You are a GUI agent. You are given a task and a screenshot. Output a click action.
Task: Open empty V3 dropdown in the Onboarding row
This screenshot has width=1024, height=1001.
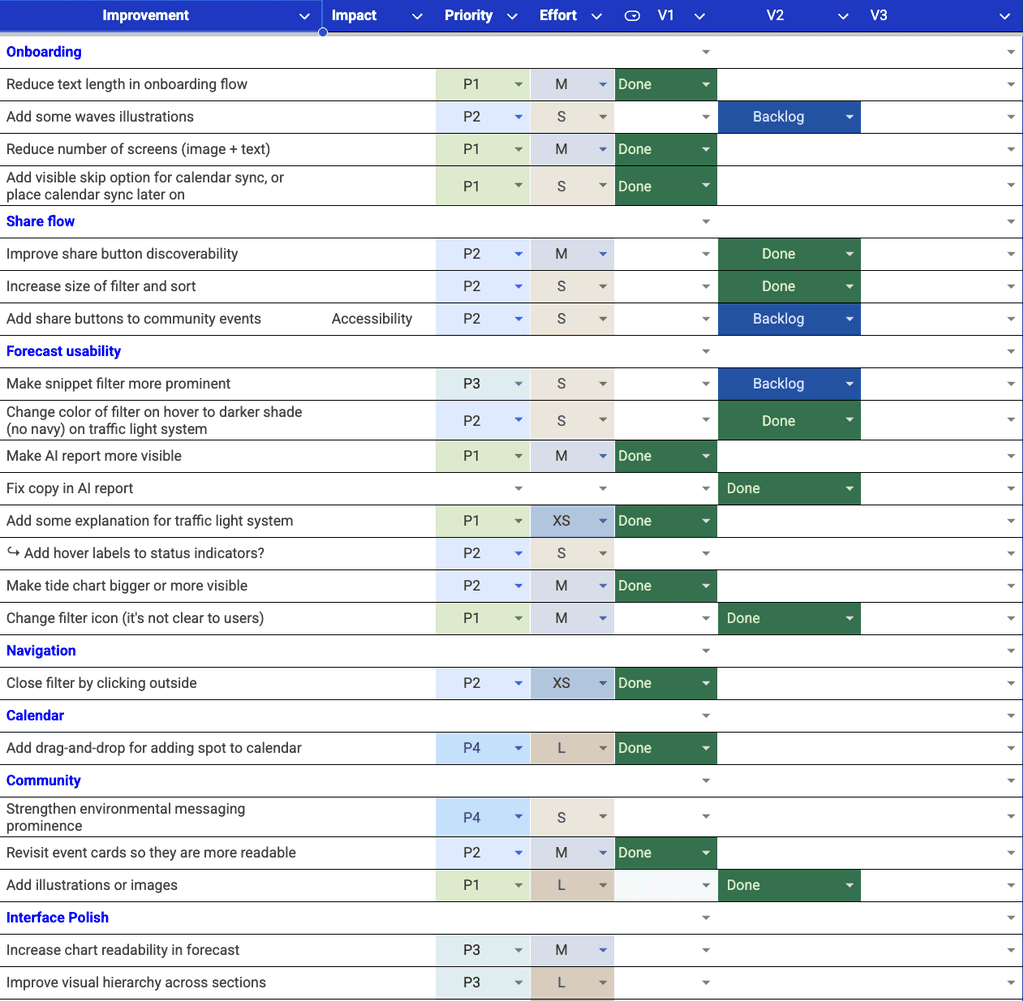pos(1011,52)
